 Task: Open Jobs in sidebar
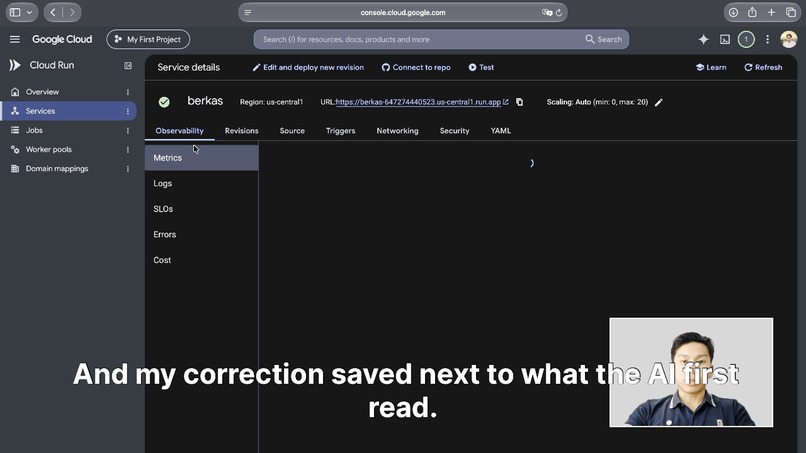point(34,130)
